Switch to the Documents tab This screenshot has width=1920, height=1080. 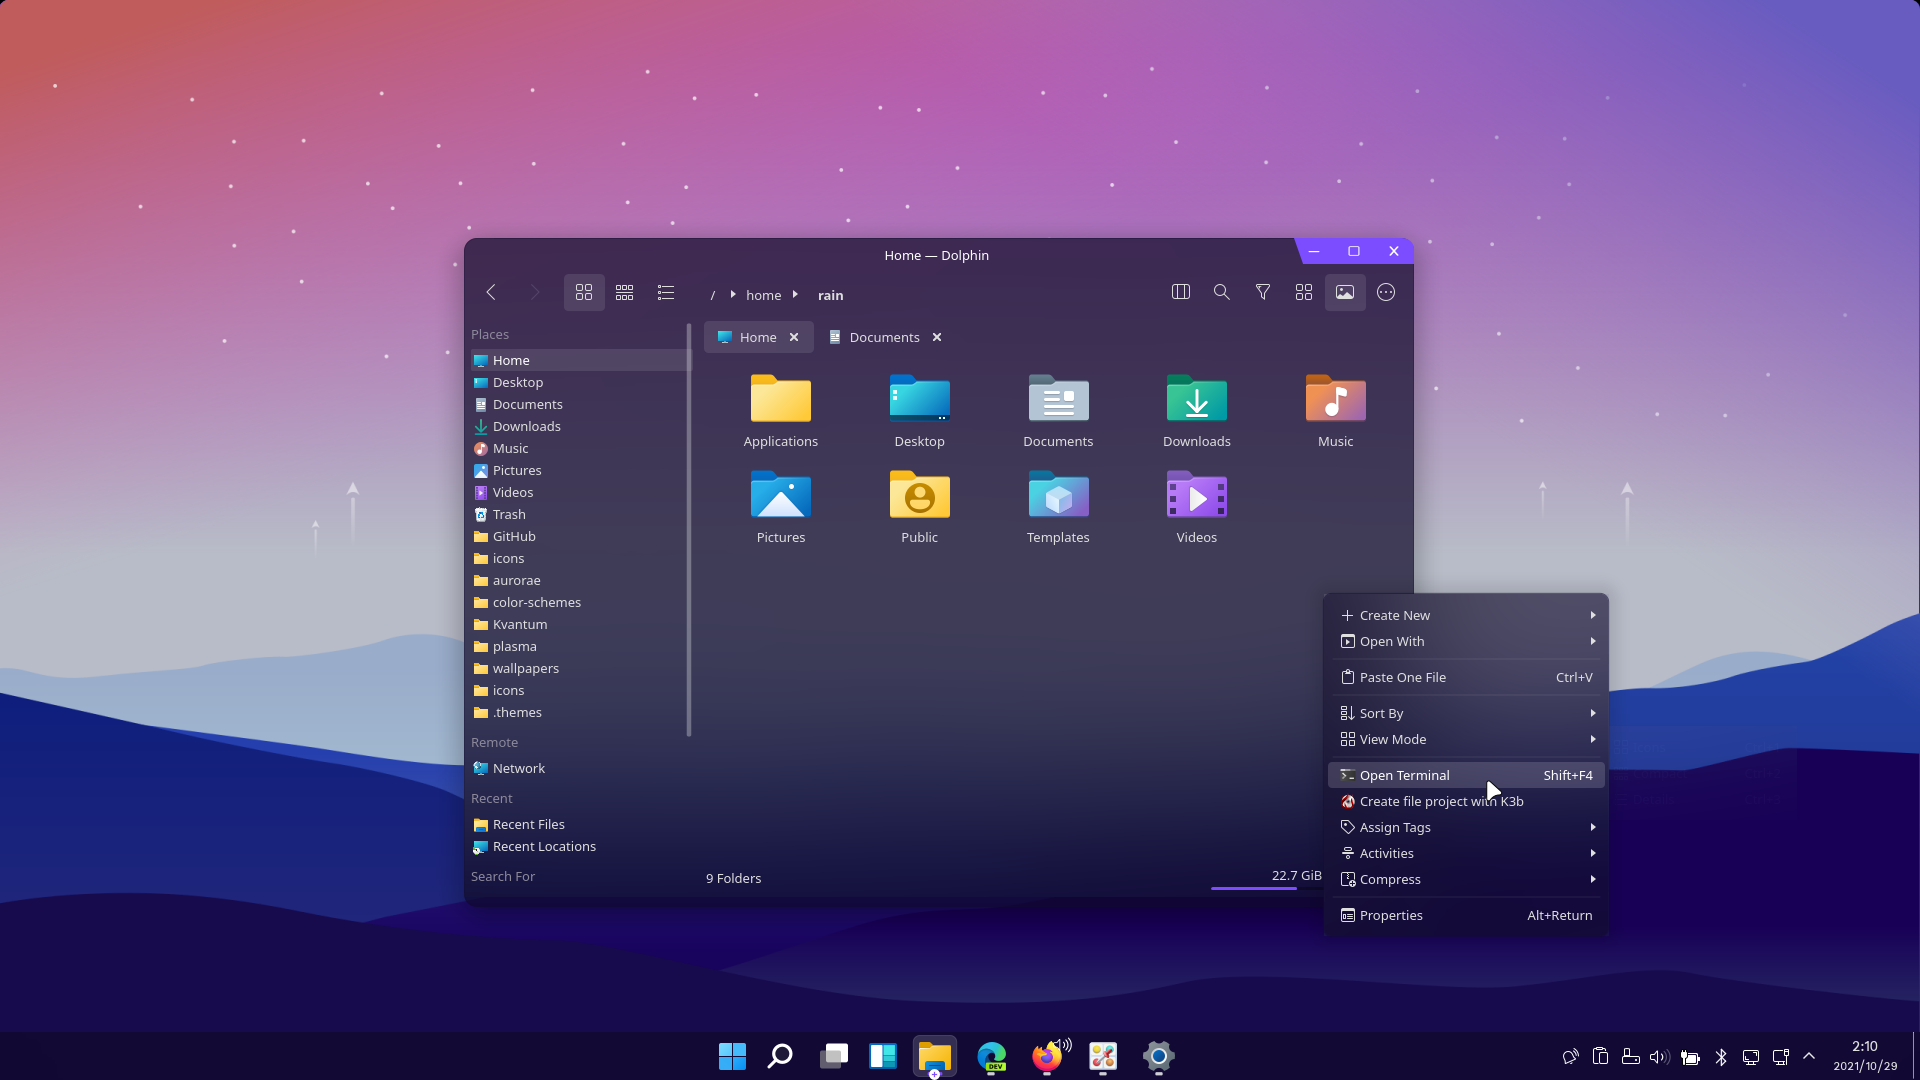[x=884, y=337]
